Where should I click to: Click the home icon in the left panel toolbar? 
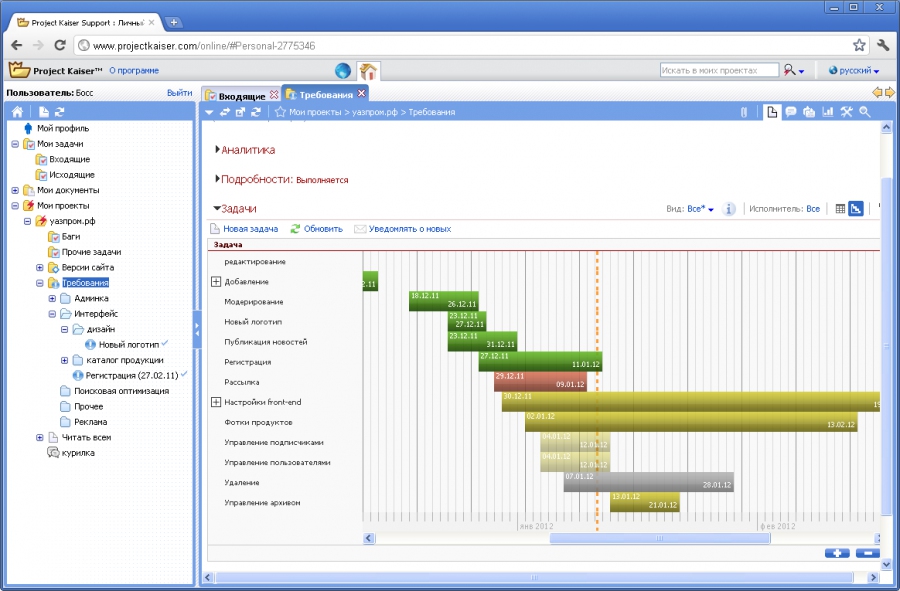coord(18,112)
